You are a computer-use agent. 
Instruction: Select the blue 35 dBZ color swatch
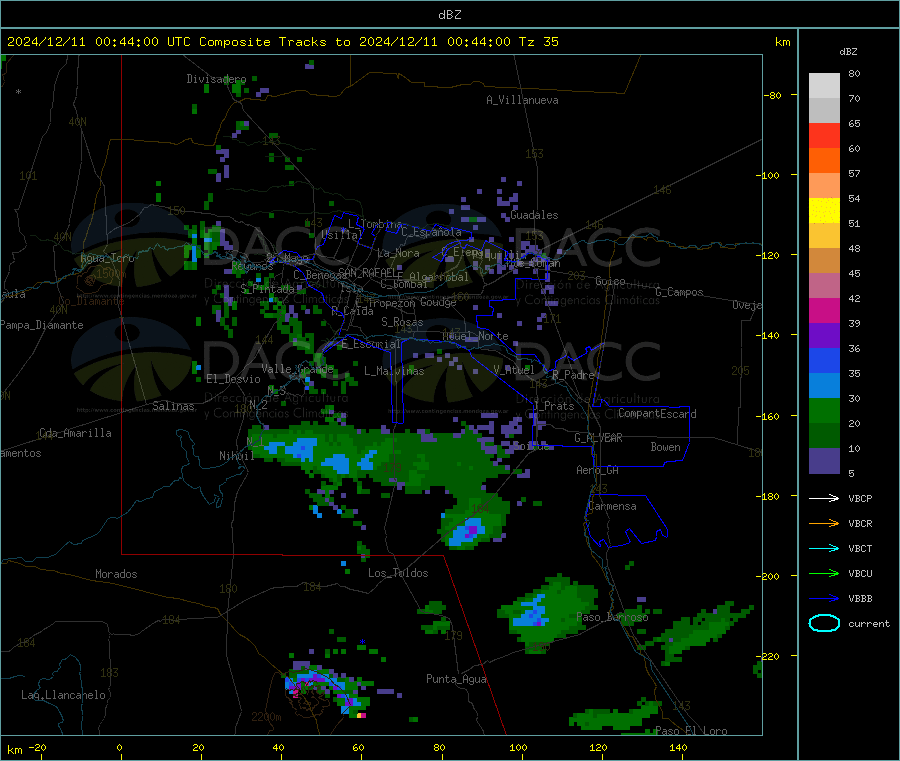[x=824, y=360]
